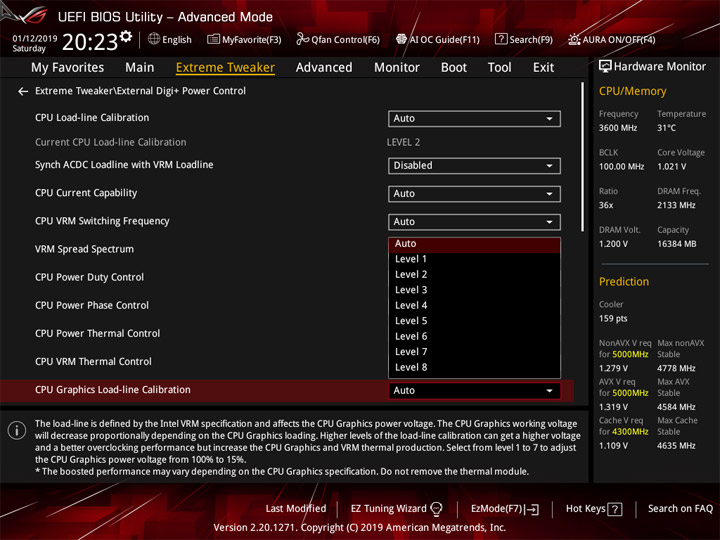Go to the Advanced tab

point(324,68)
